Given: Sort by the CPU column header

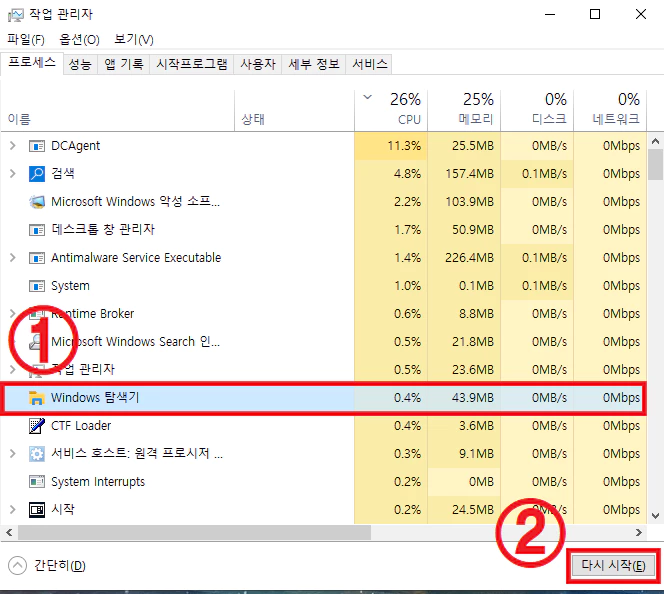Looking at the screenshot, I should 391,110.
